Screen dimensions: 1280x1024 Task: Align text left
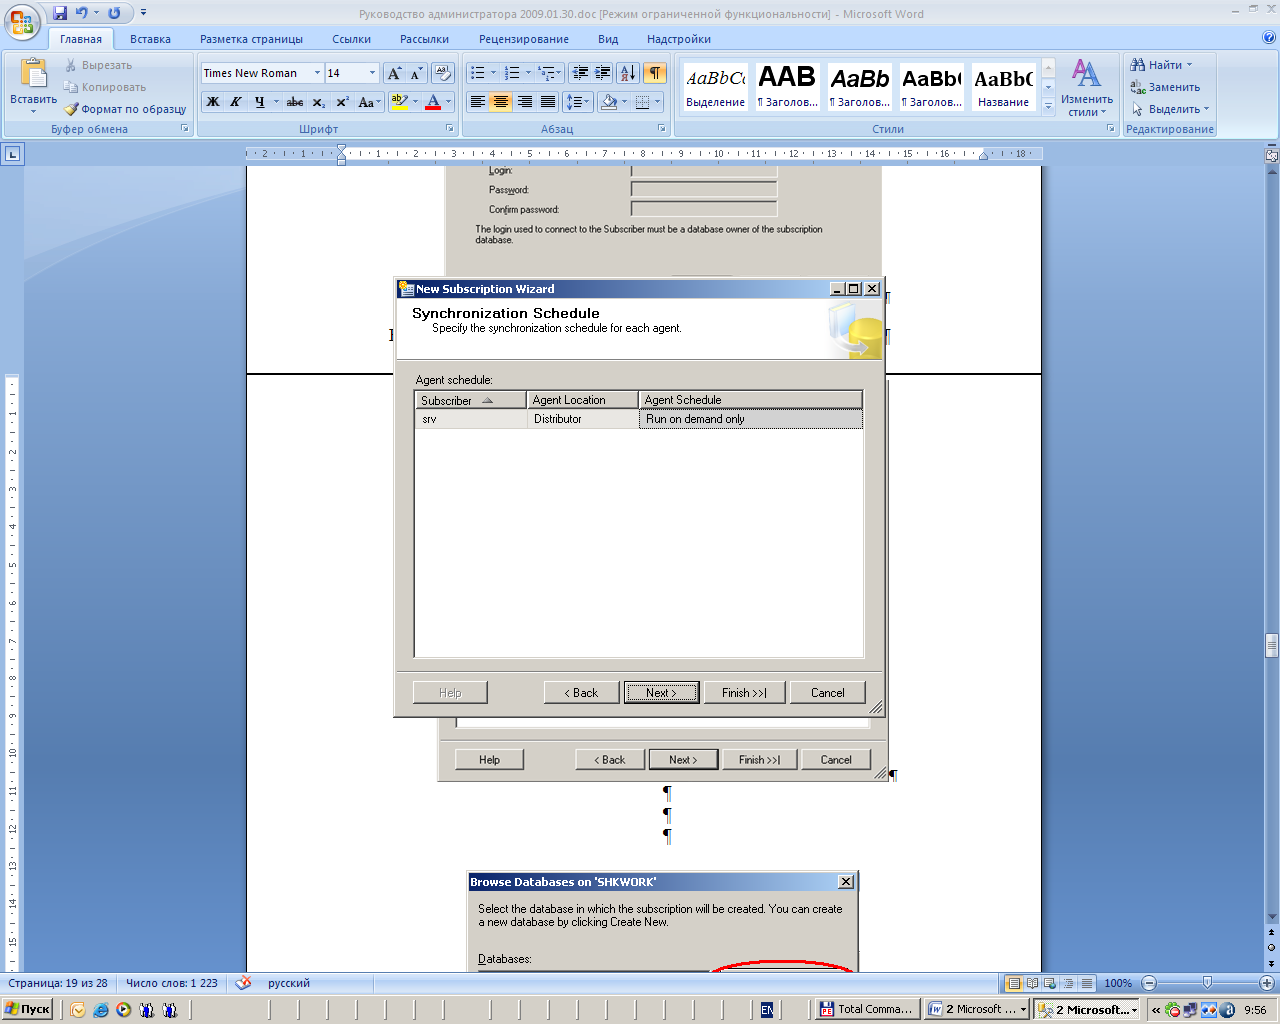click(x=478, y=102)
